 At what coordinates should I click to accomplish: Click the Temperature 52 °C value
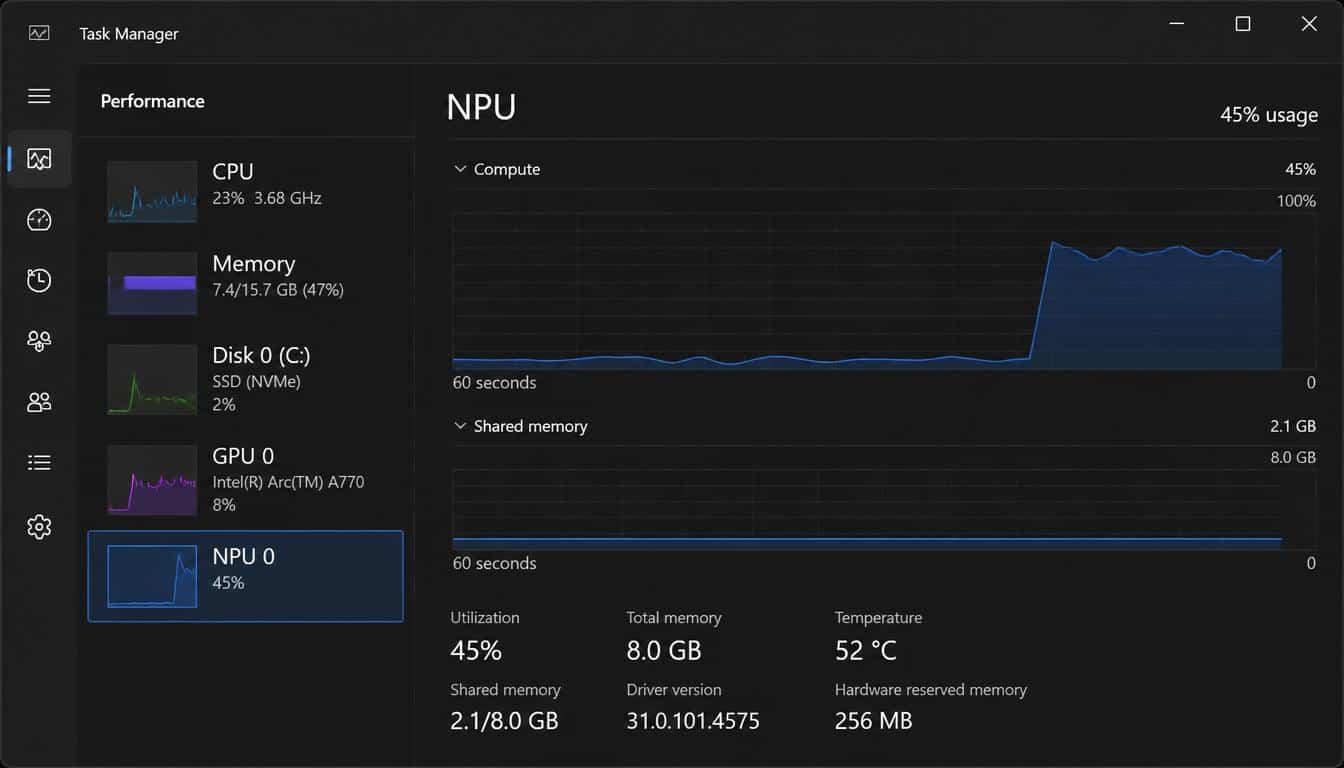(x=866, y=651)
